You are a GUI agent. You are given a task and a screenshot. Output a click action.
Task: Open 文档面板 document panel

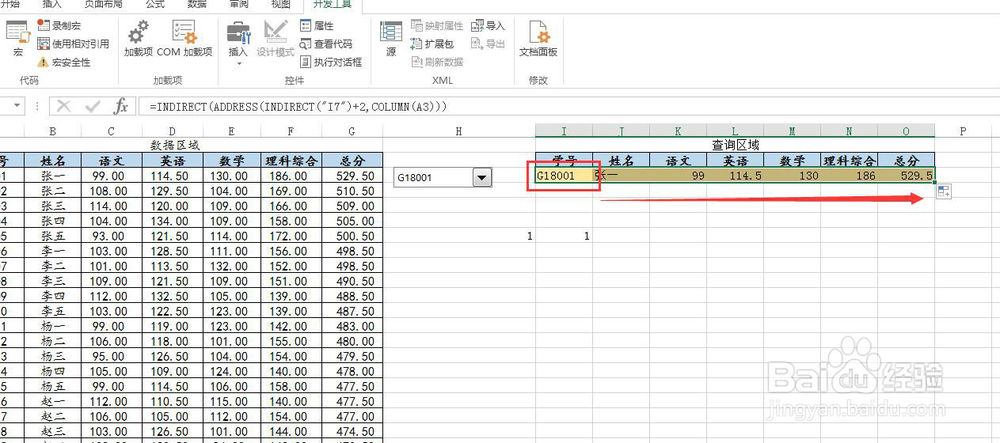click(x=538, y=40)
